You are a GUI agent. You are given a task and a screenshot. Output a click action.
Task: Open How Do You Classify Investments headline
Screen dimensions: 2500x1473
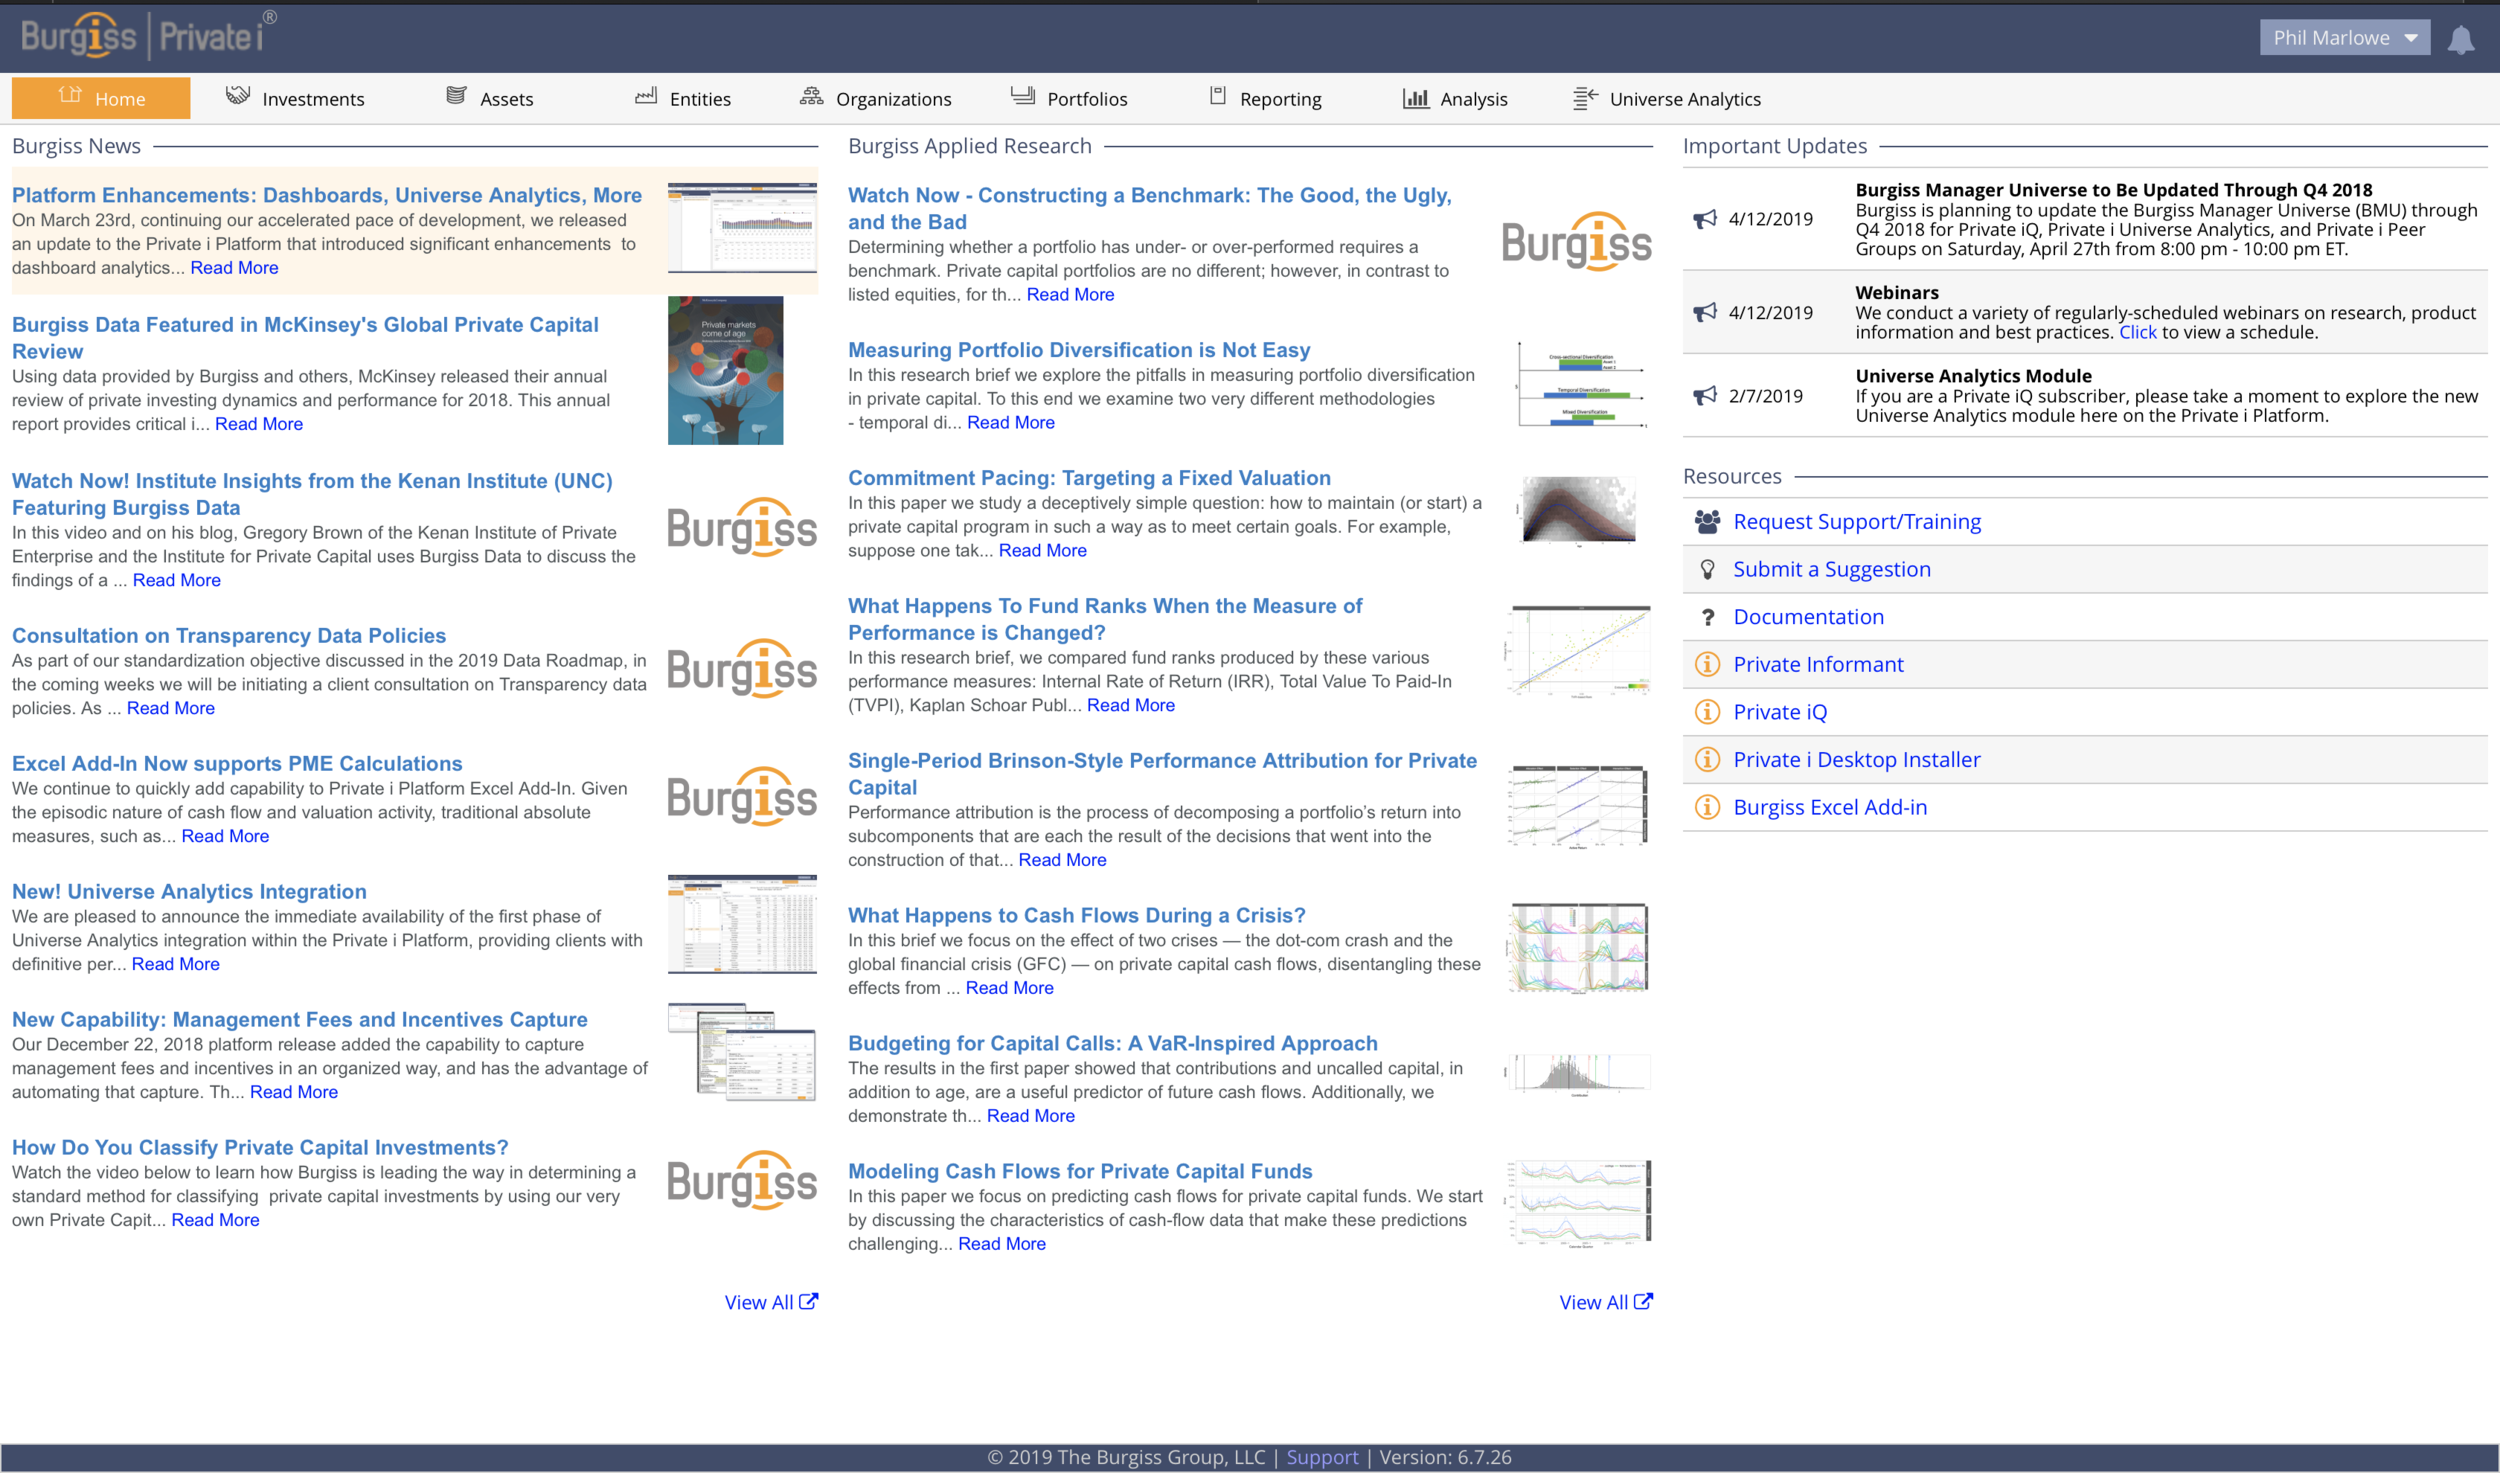260,1147
